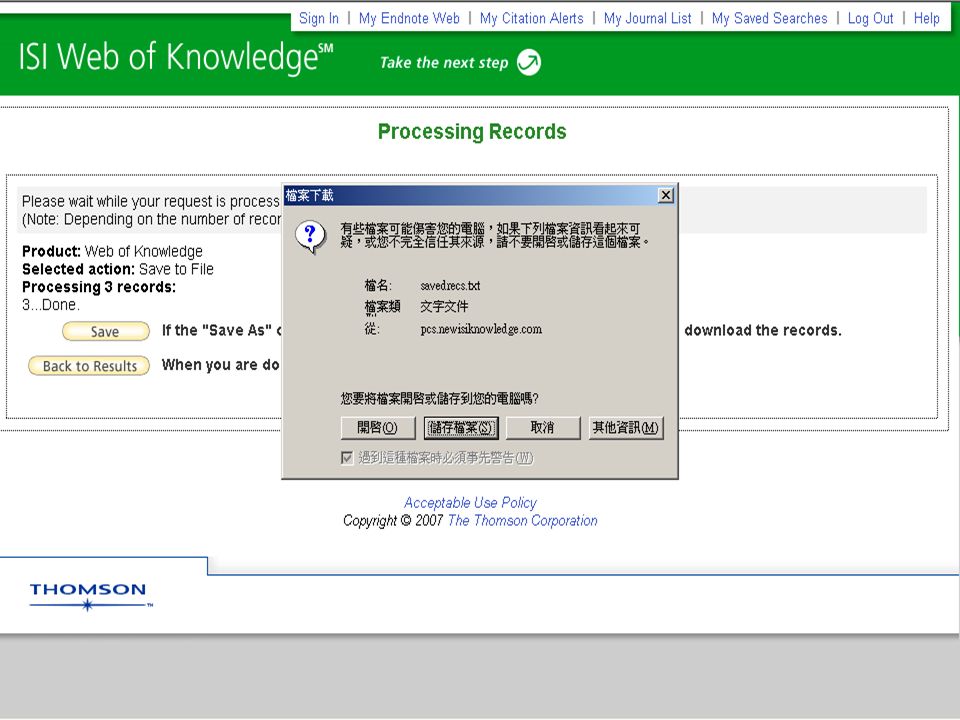This screenshot has height=720, width=960.
Task: Click the savedrecs.txt file name
Action: [450, 285]
